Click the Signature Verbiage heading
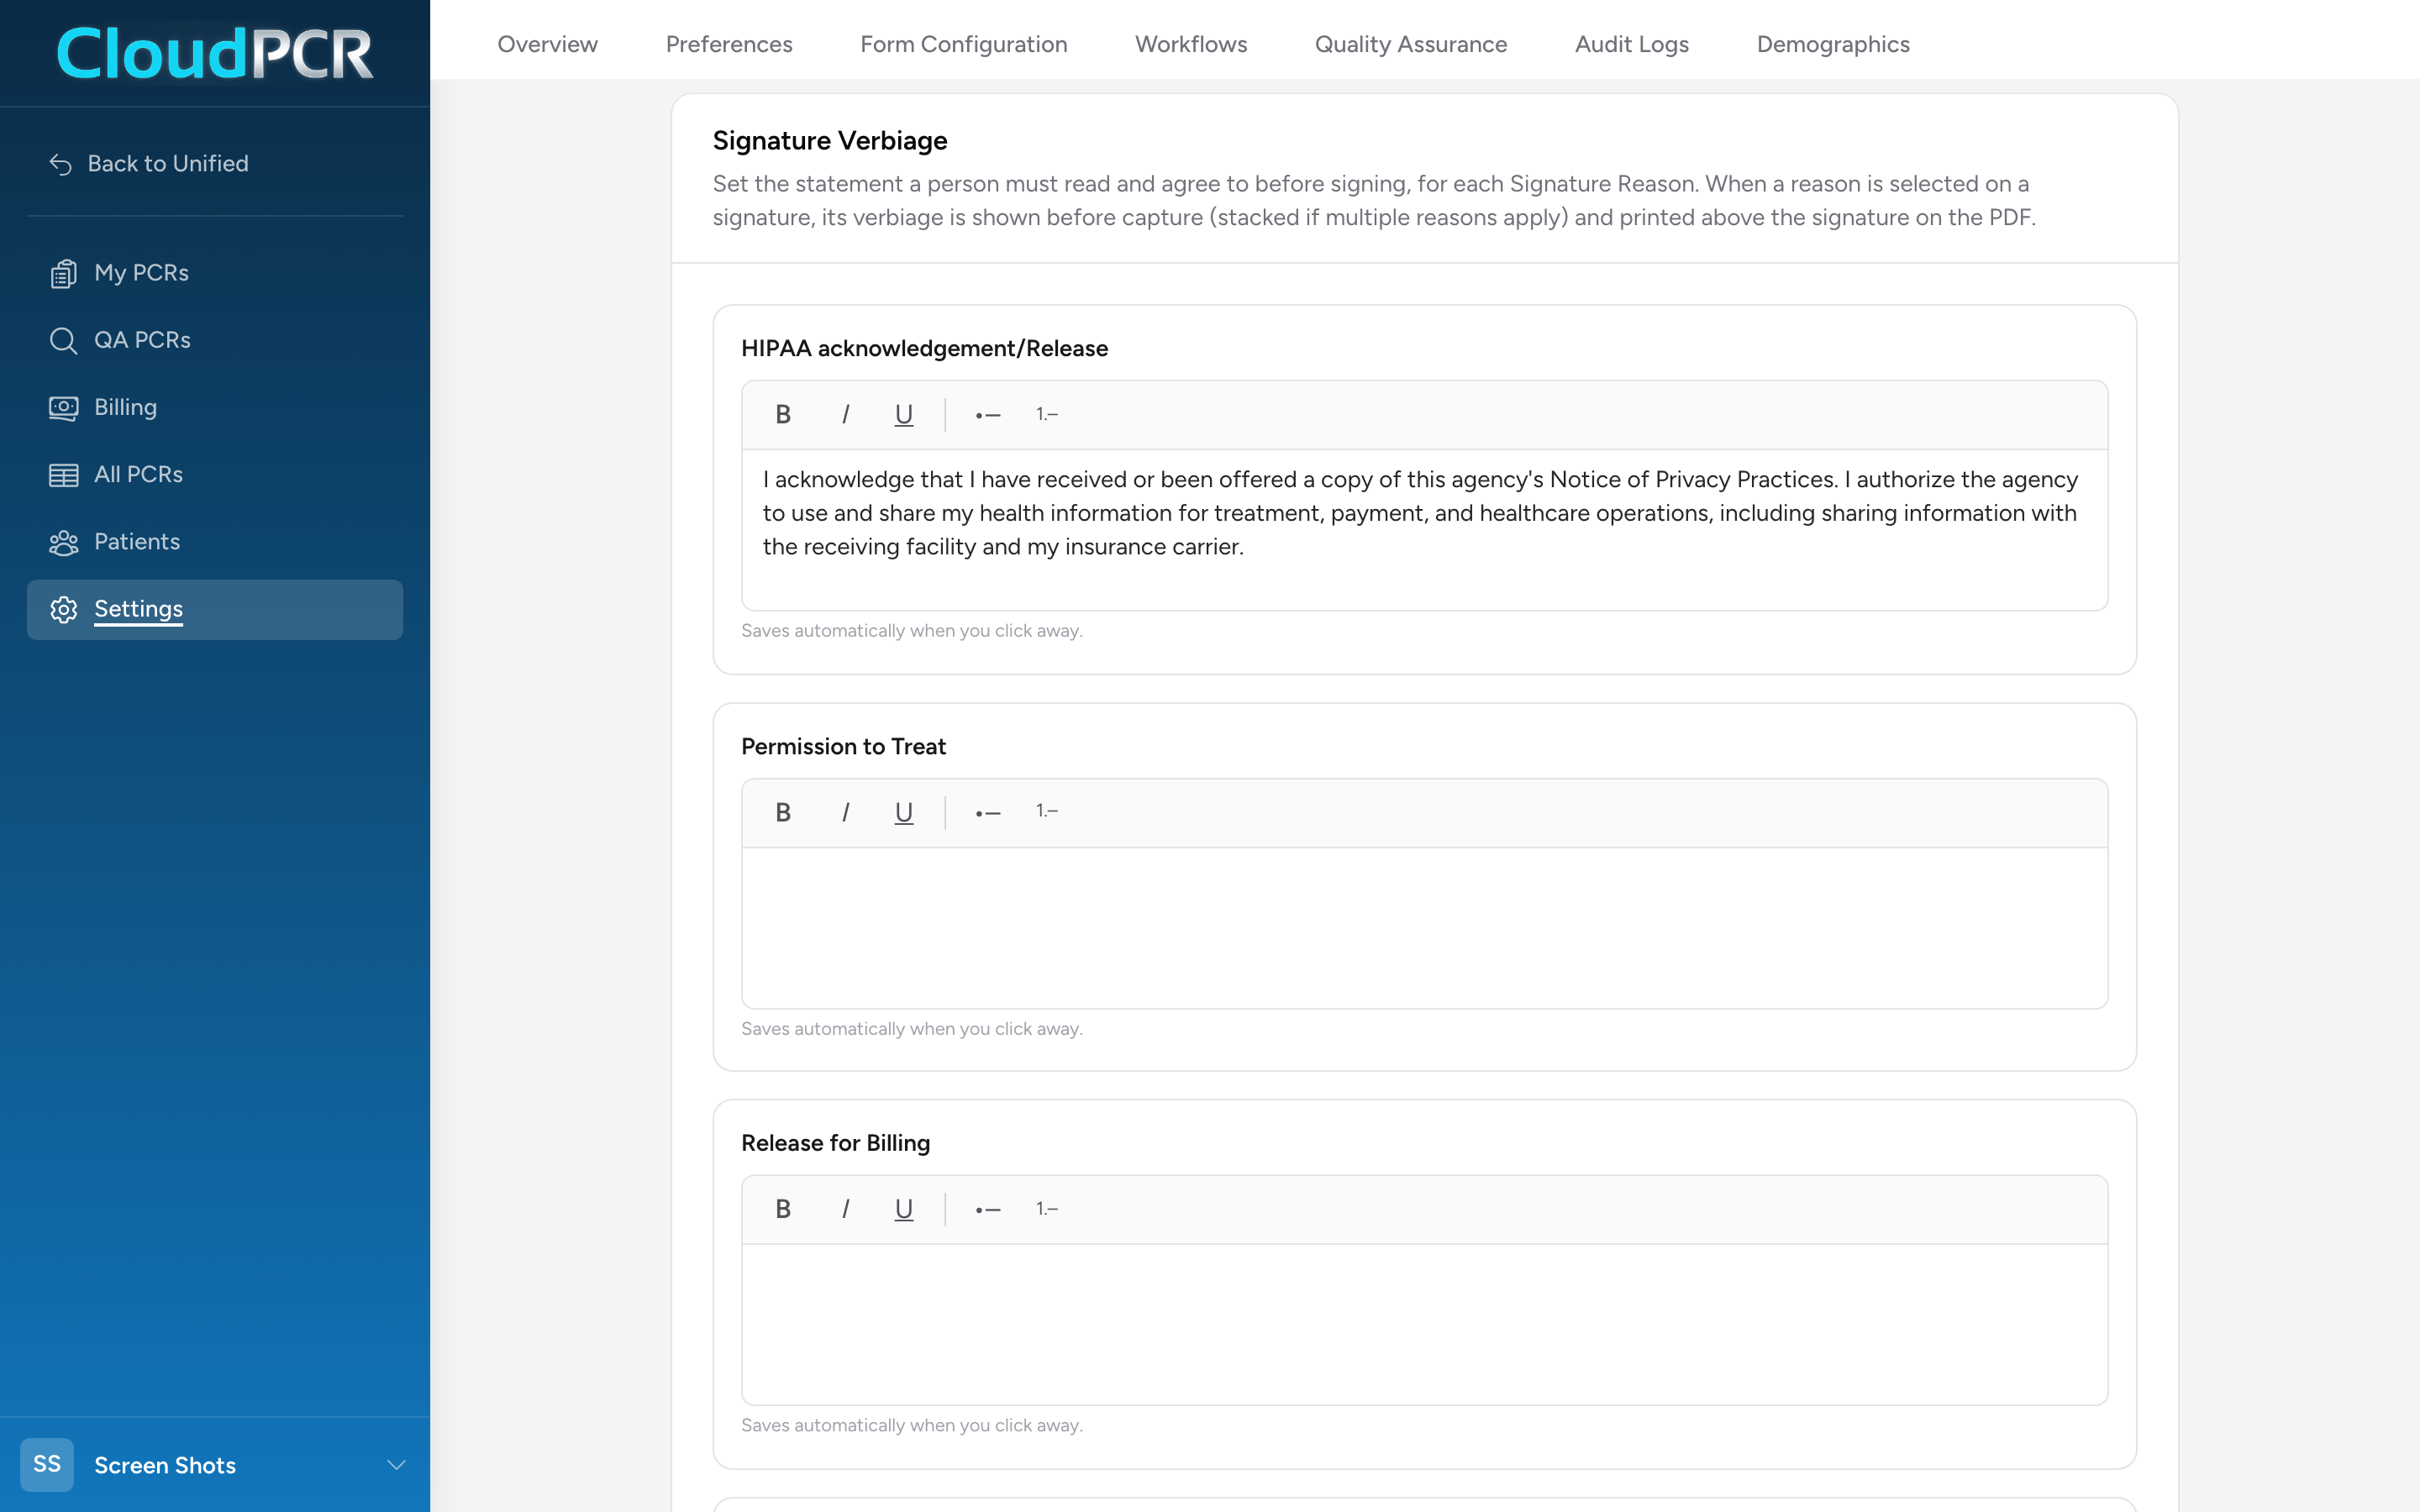 tap(830, 141)
